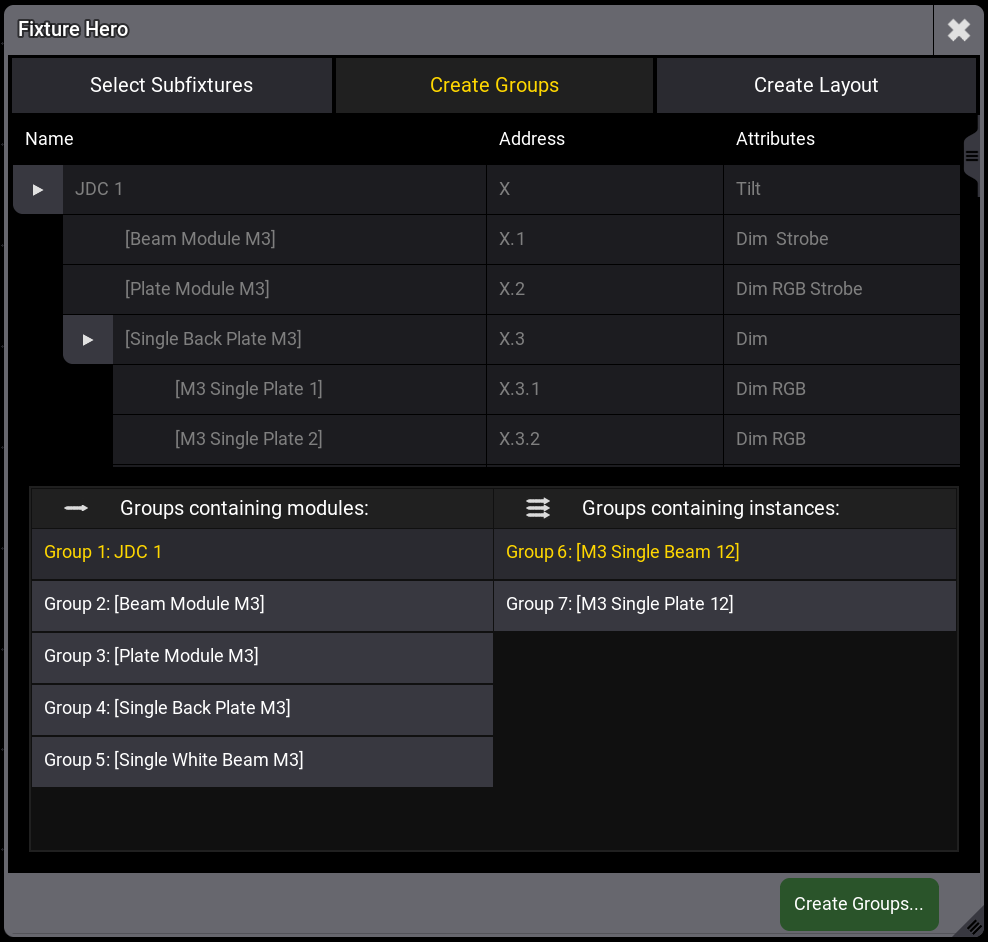This screenshot has width=988, height=942.
Task: Collapse the Single Back Plate M3 node
Action: tap(88, 339)
